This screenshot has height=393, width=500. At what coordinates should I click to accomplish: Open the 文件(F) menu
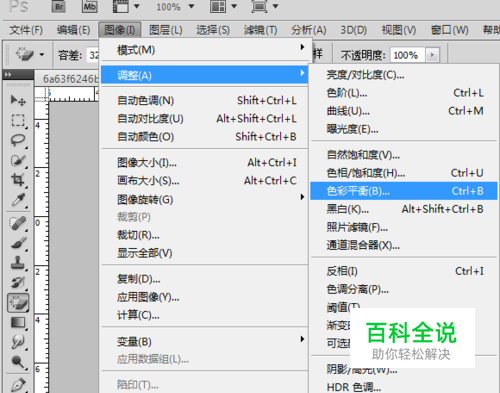click(26, 30)
